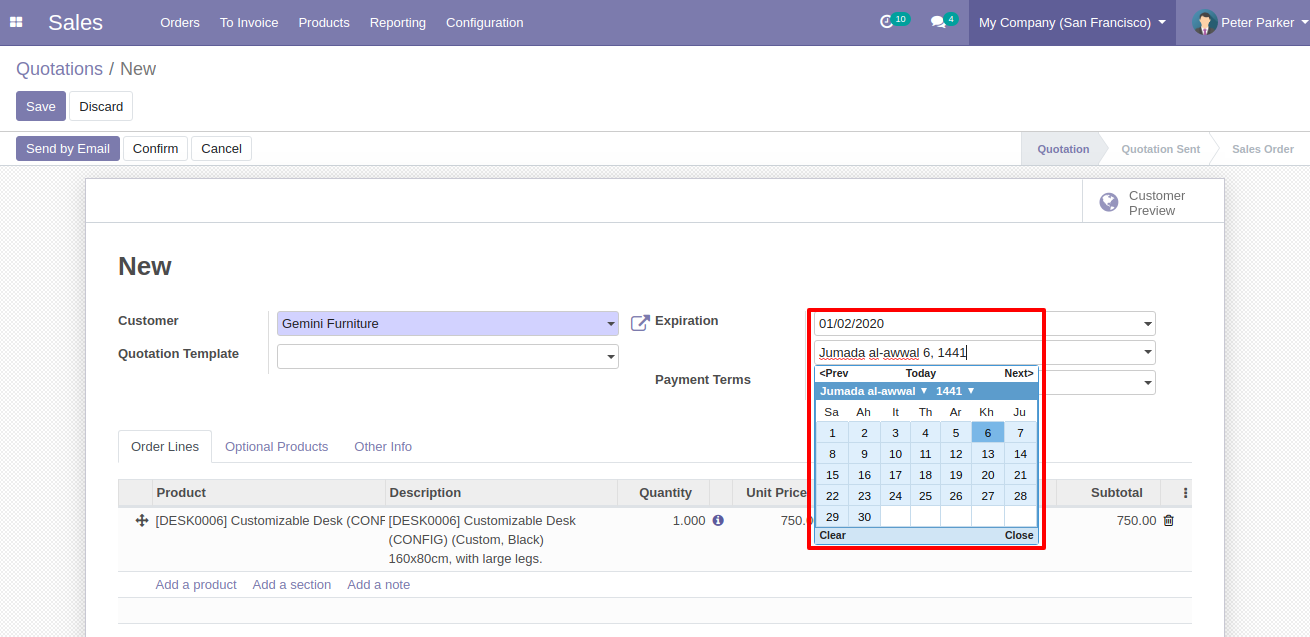Image resolution: width=1310 pixels, height=637 pixels.
Task: Click the external link icon beside Customer
Action: tap(640, 323)
